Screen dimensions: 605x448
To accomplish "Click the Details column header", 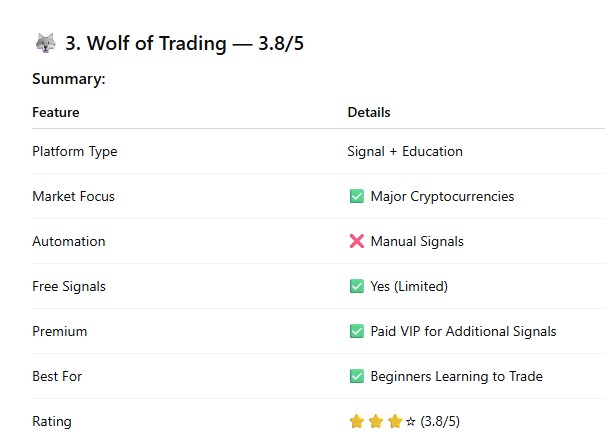I will point(369,112).
